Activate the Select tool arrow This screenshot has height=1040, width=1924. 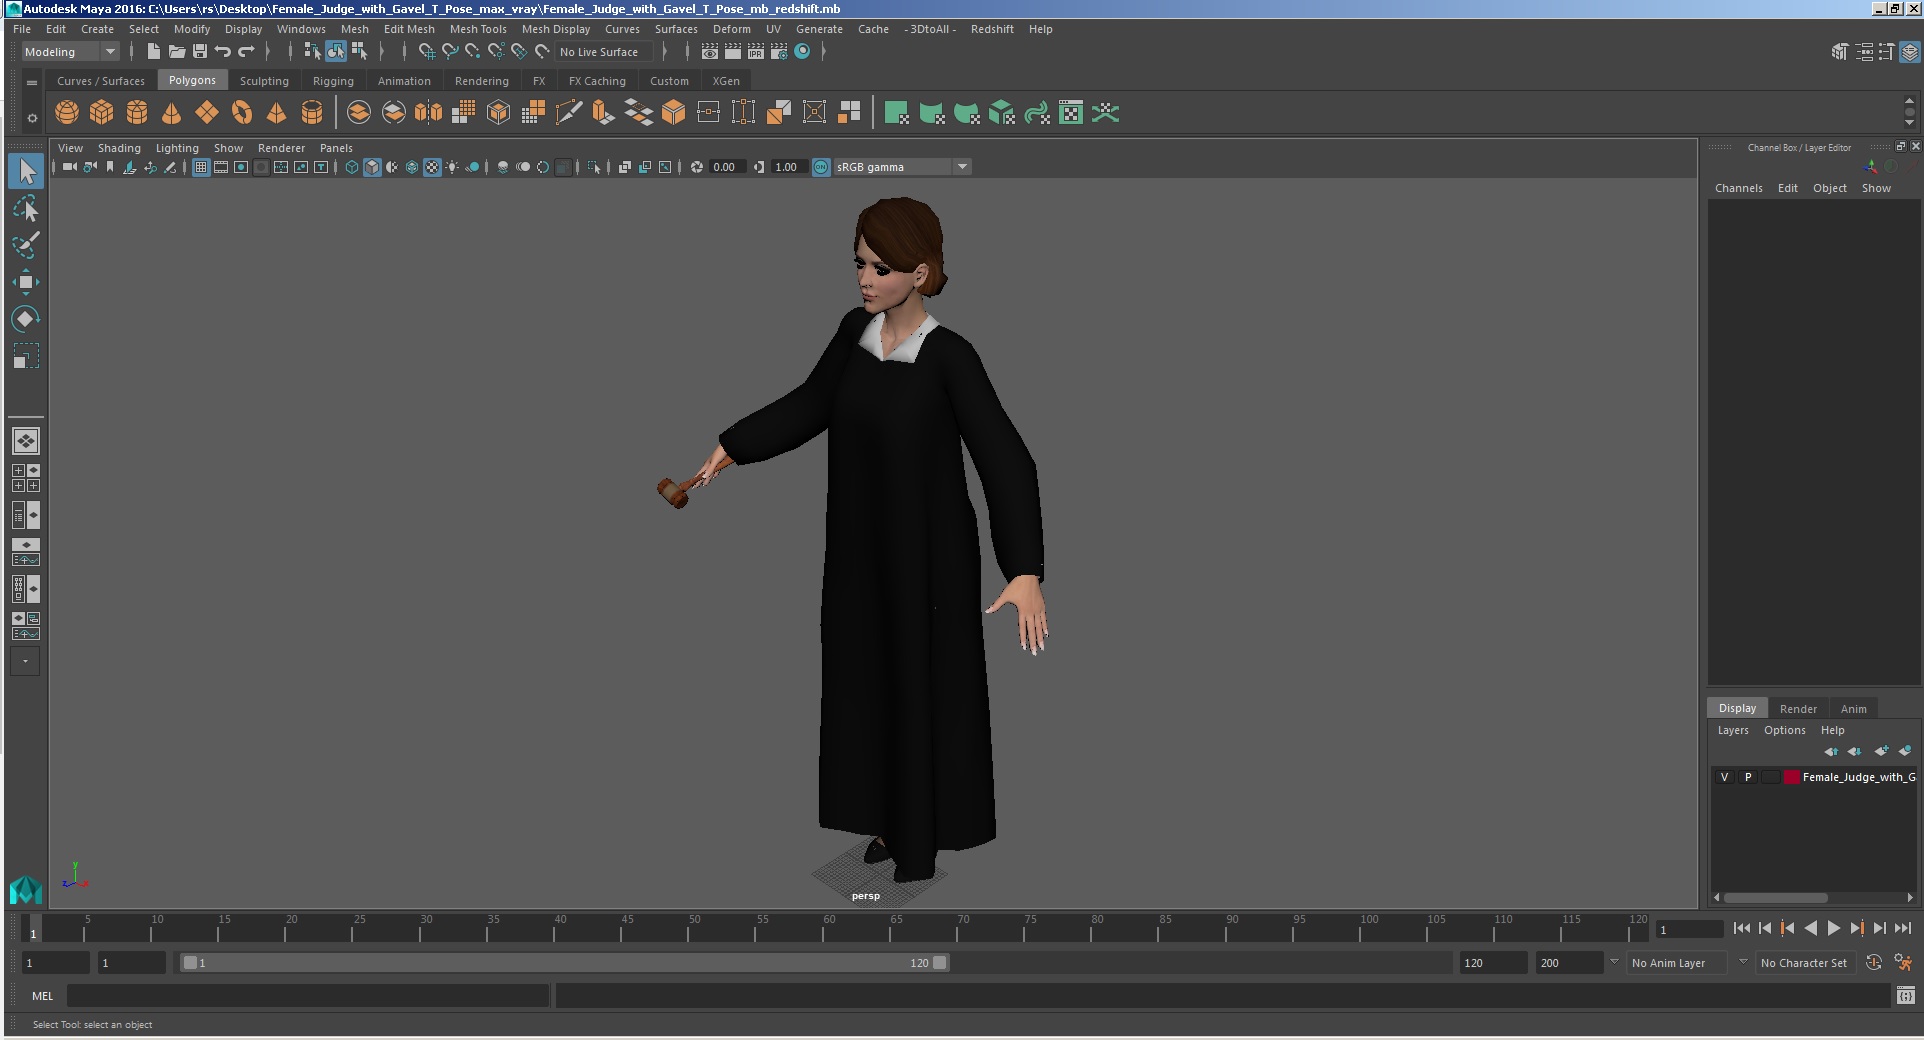click(26, 171)
